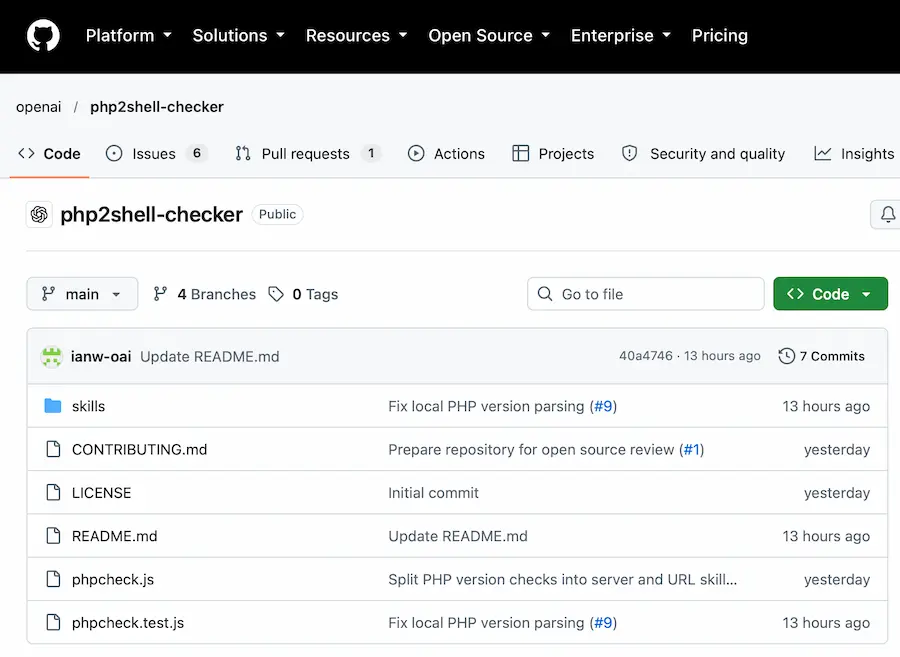Open the phpcheck.test.js file

tap(128, 623)
